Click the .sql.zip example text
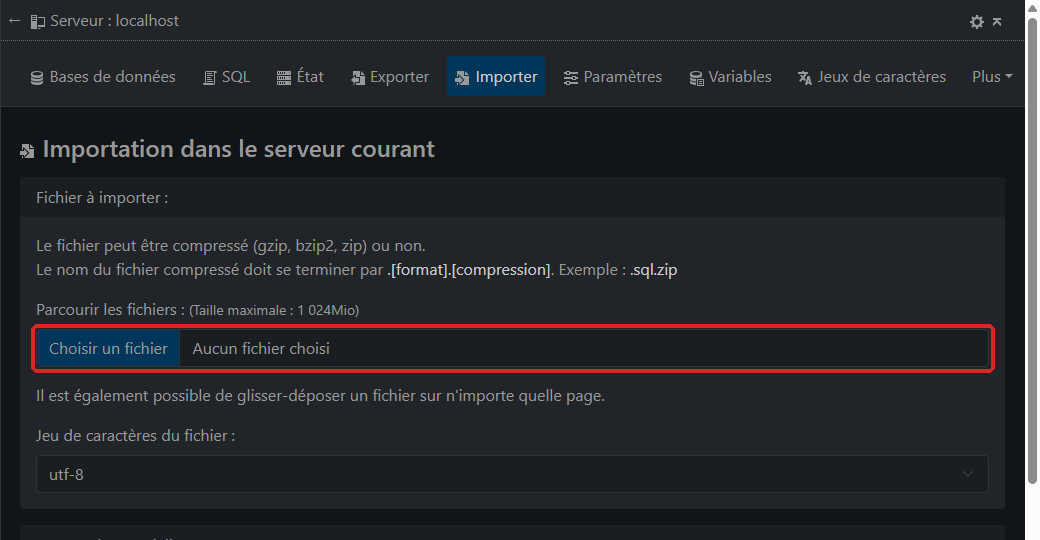This screenshot has height=540, width=1040. coord(653,270)
